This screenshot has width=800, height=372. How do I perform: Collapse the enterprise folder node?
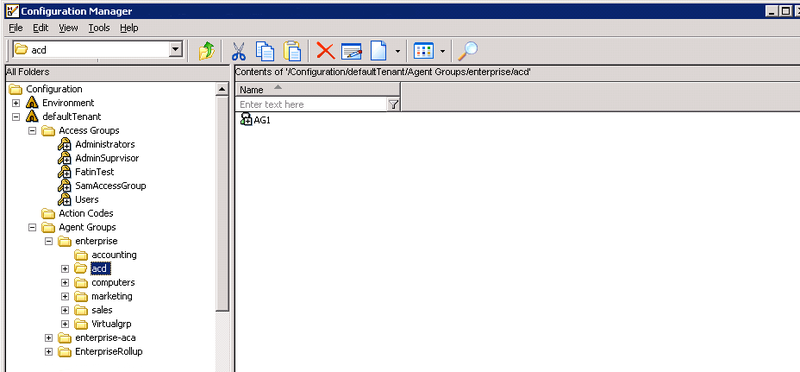(x=48, y=241)
